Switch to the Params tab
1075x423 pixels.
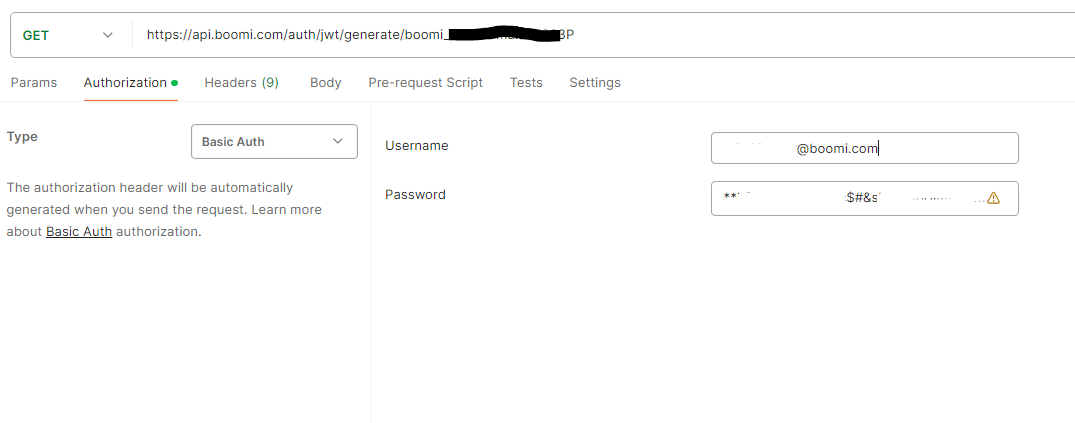click(34, 83)
